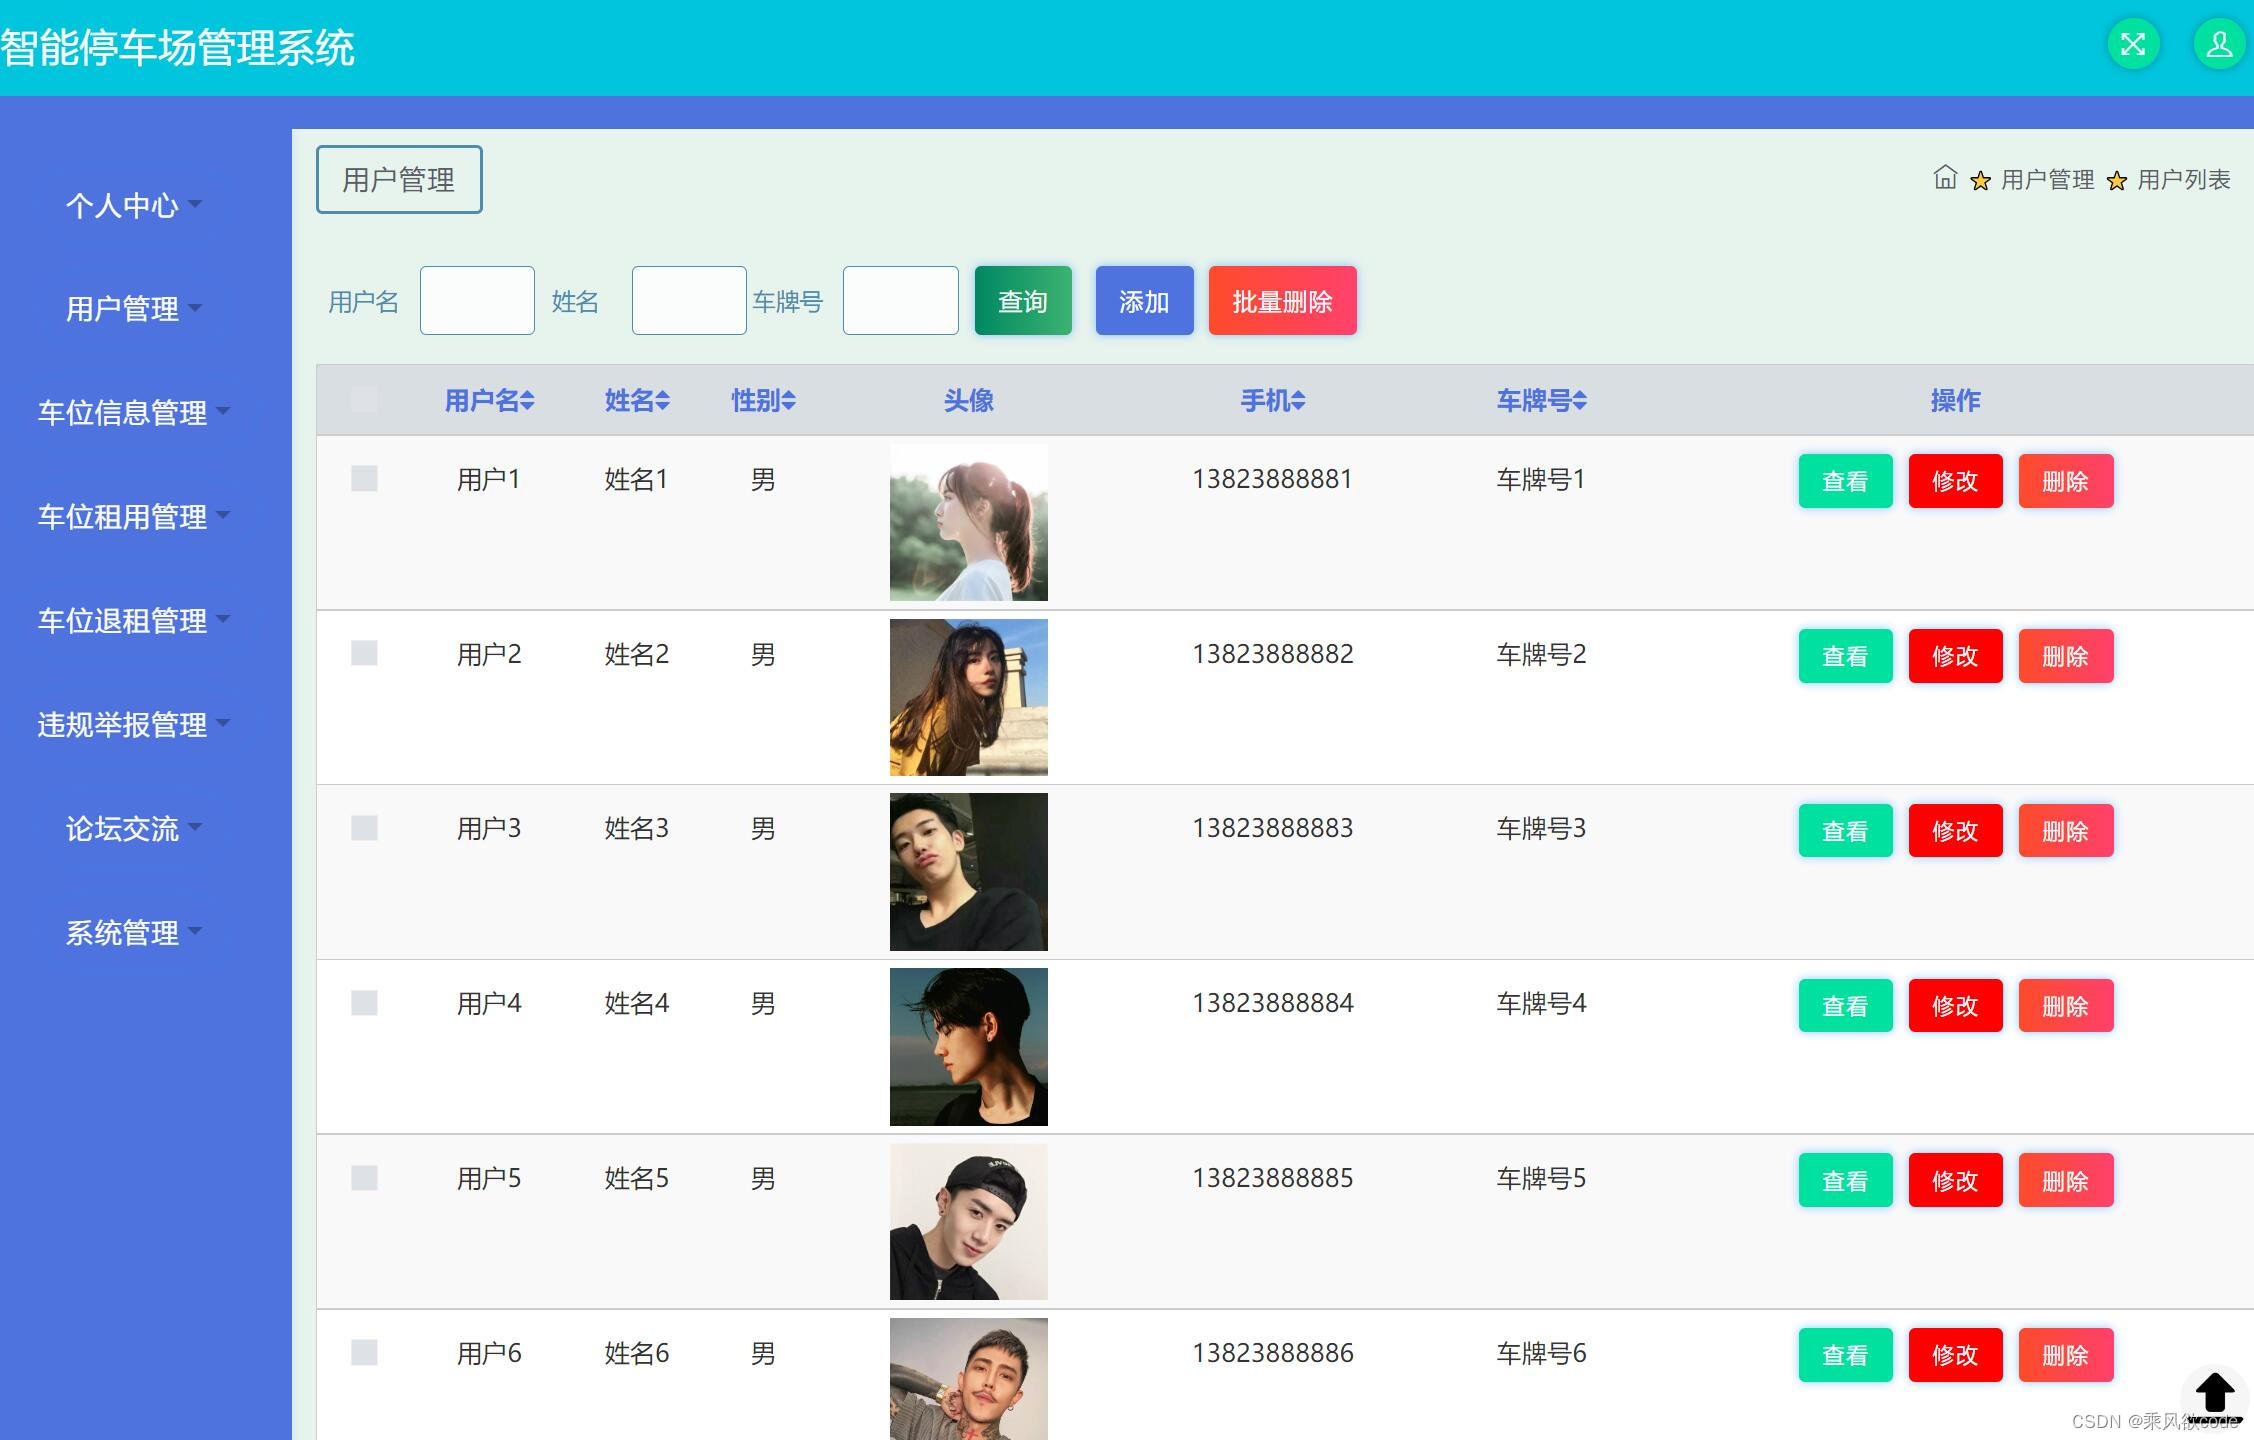
Task: Open the user profile icon in header
Action: pyautogui.click(x=2219, y=45)
